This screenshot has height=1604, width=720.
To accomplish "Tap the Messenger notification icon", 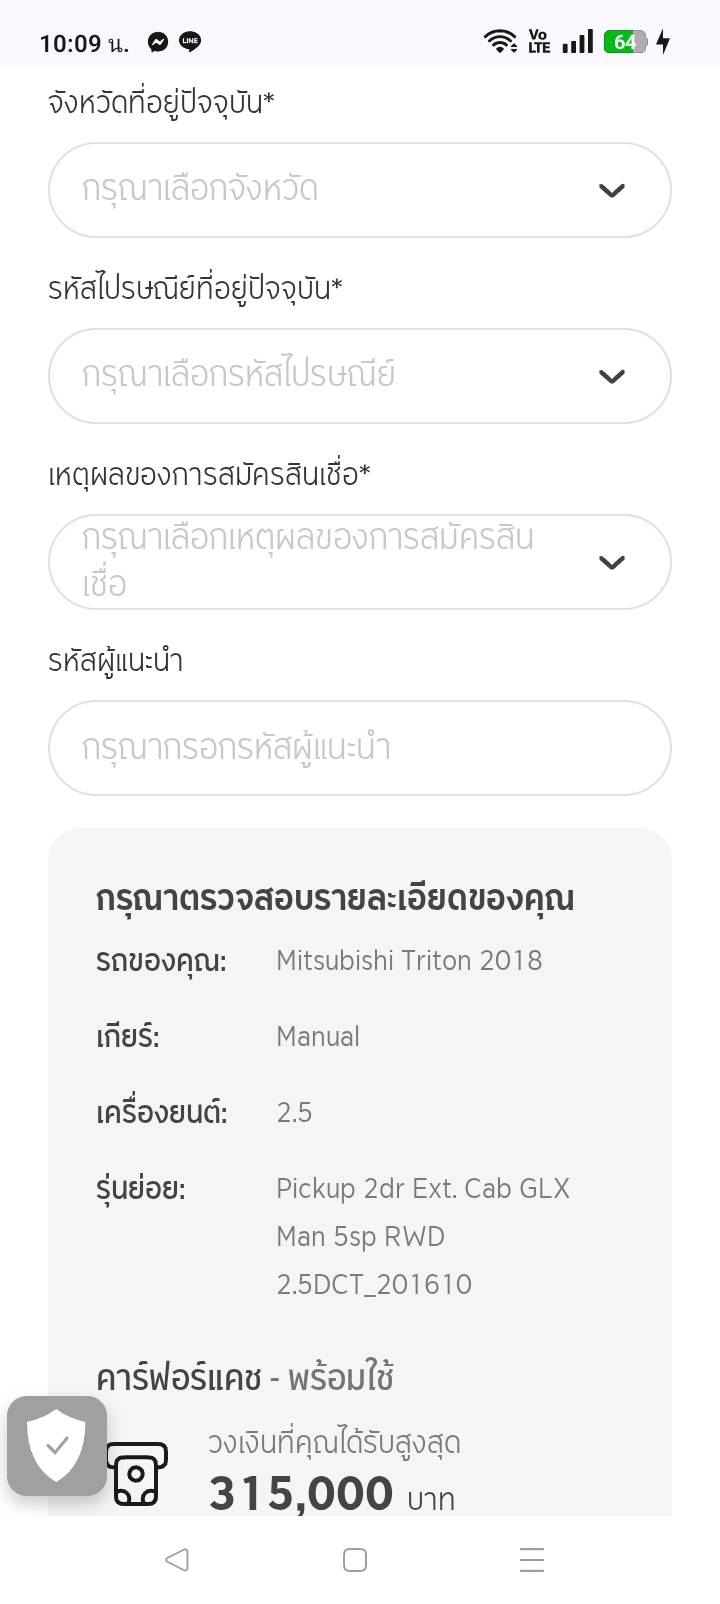I will [158, 42].
